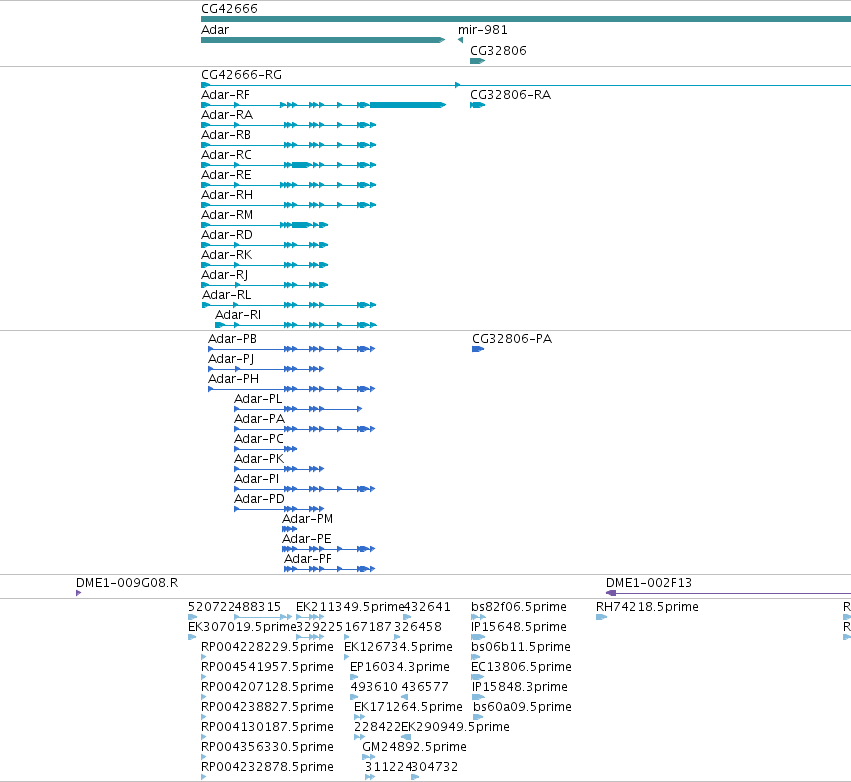Click the Adar-PA protein label

259,419
